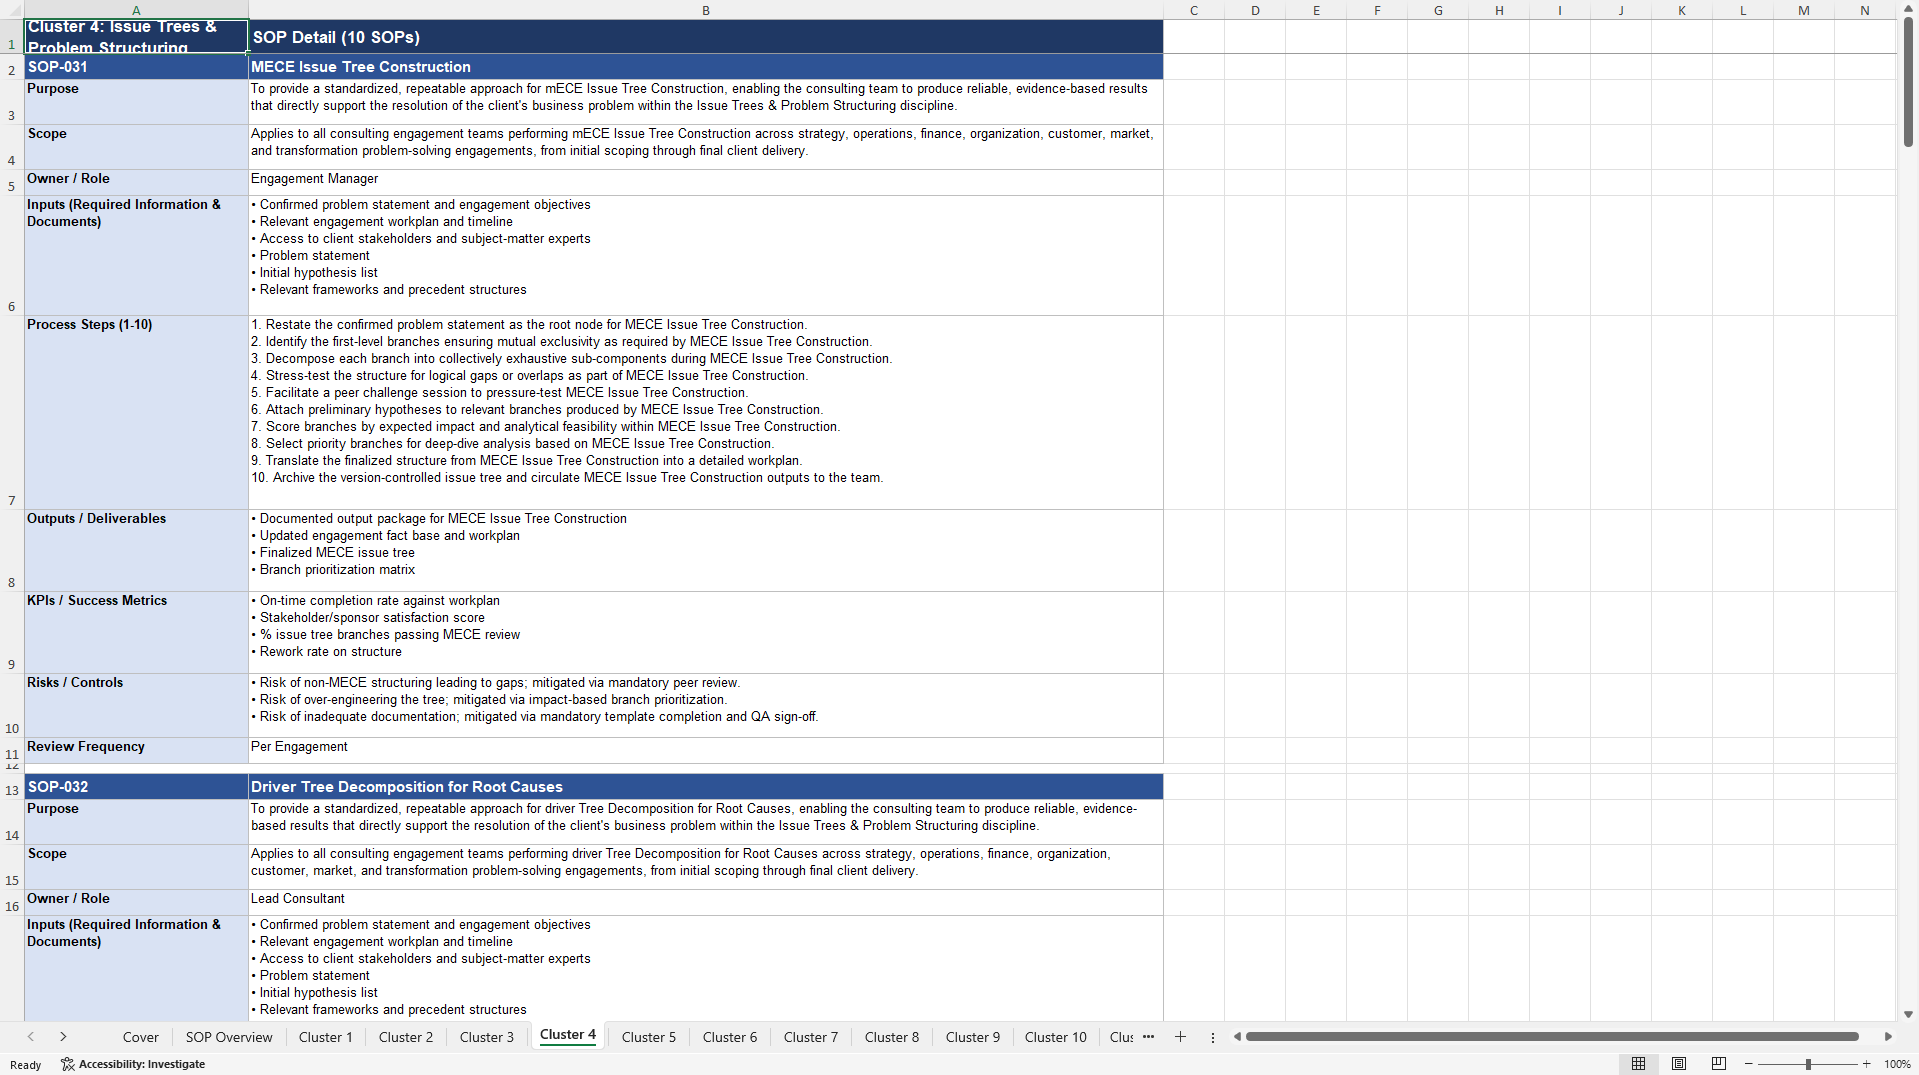
Task: Switch to the Cluster 9 tab
Action: coord(973,1037)
